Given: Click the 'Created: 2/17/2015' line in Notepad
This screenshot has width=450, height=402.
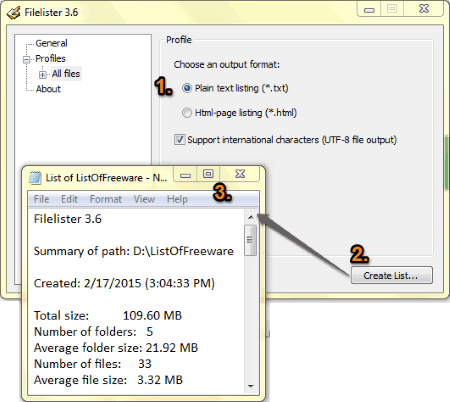Looking at the screenshot, I should [x=124, y=283].
